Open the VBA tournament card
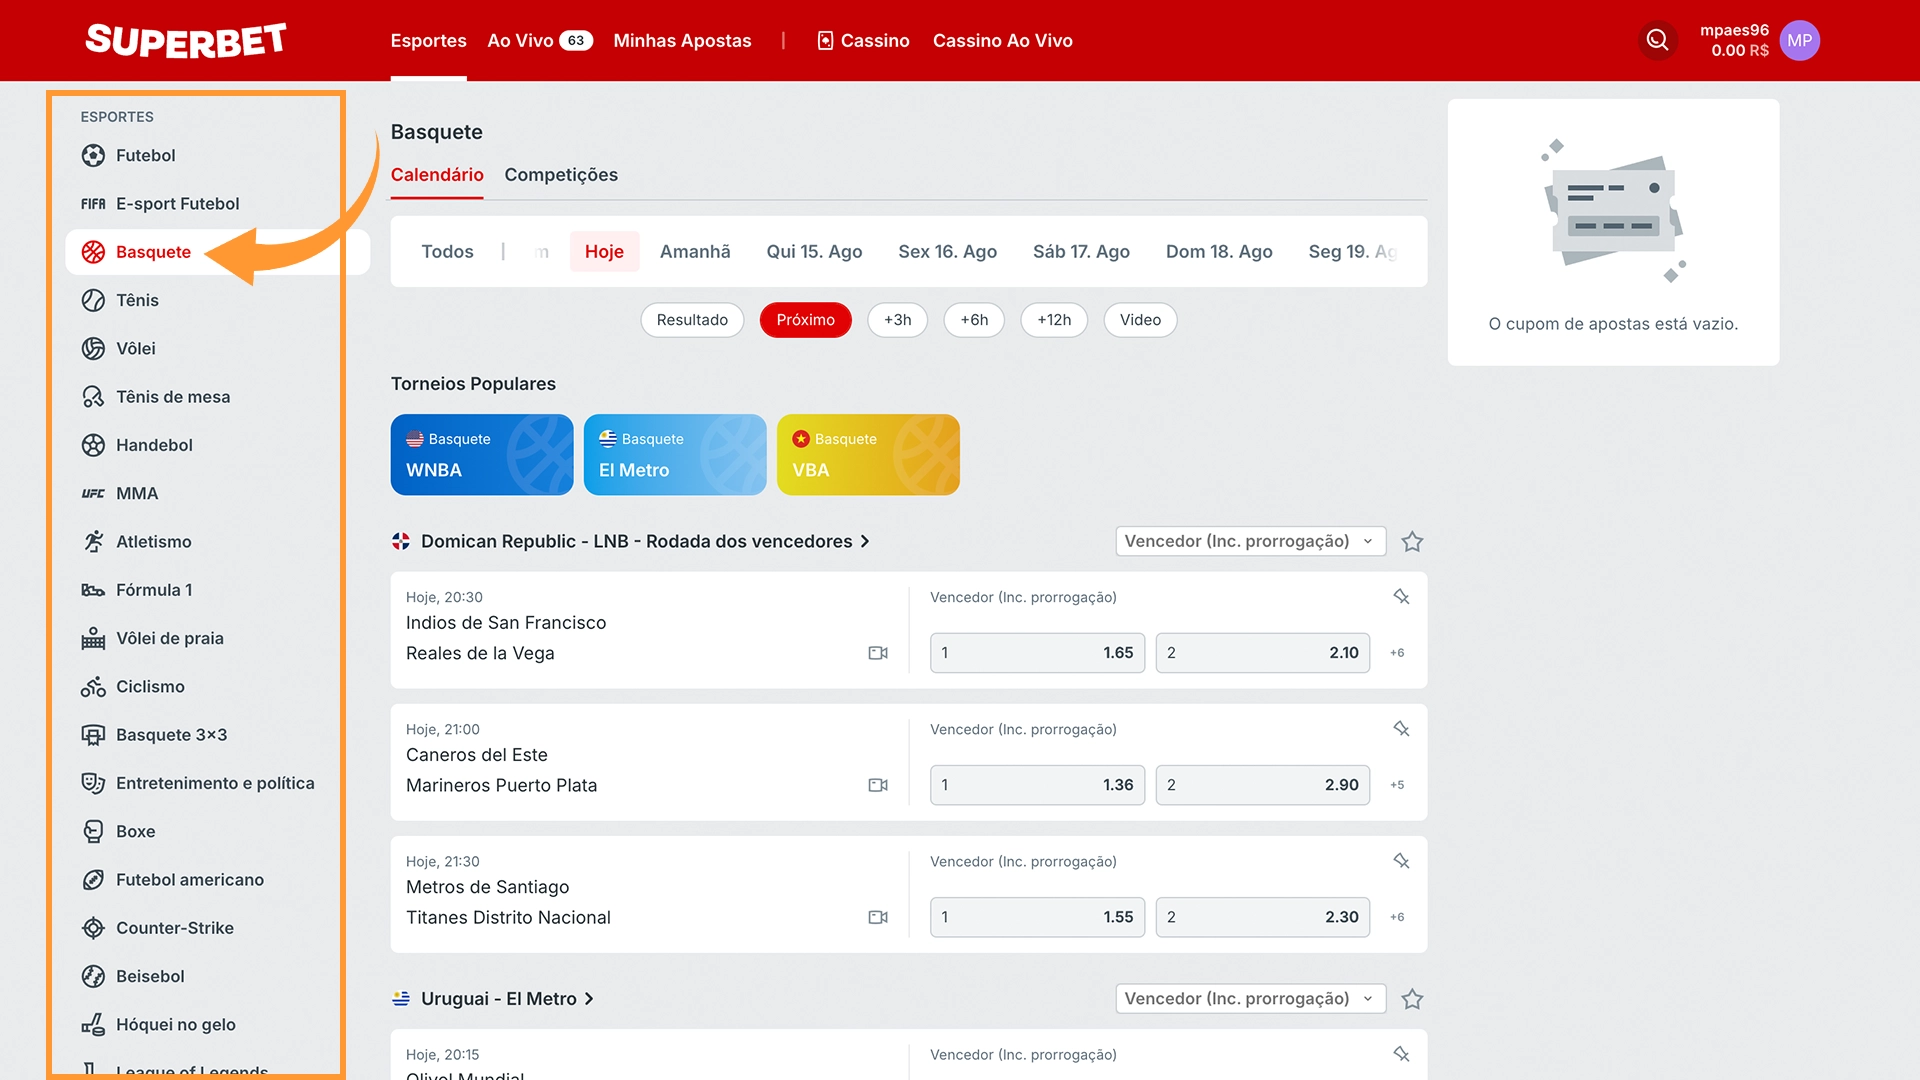The image size is (1920, 1080). (x=868, y=455)
